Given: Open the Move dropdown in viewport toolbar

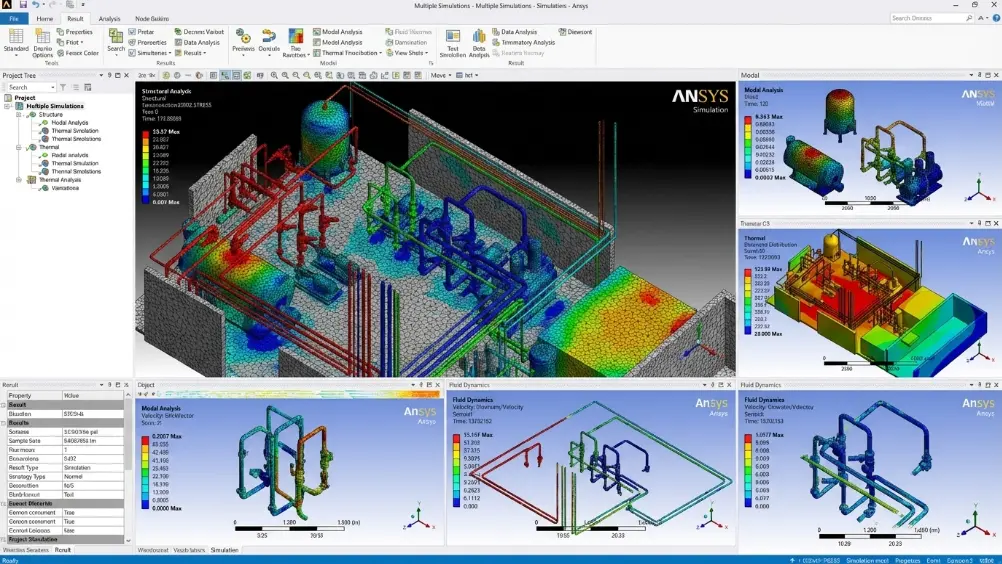Looking at the screenshot, I should [441, 75].
